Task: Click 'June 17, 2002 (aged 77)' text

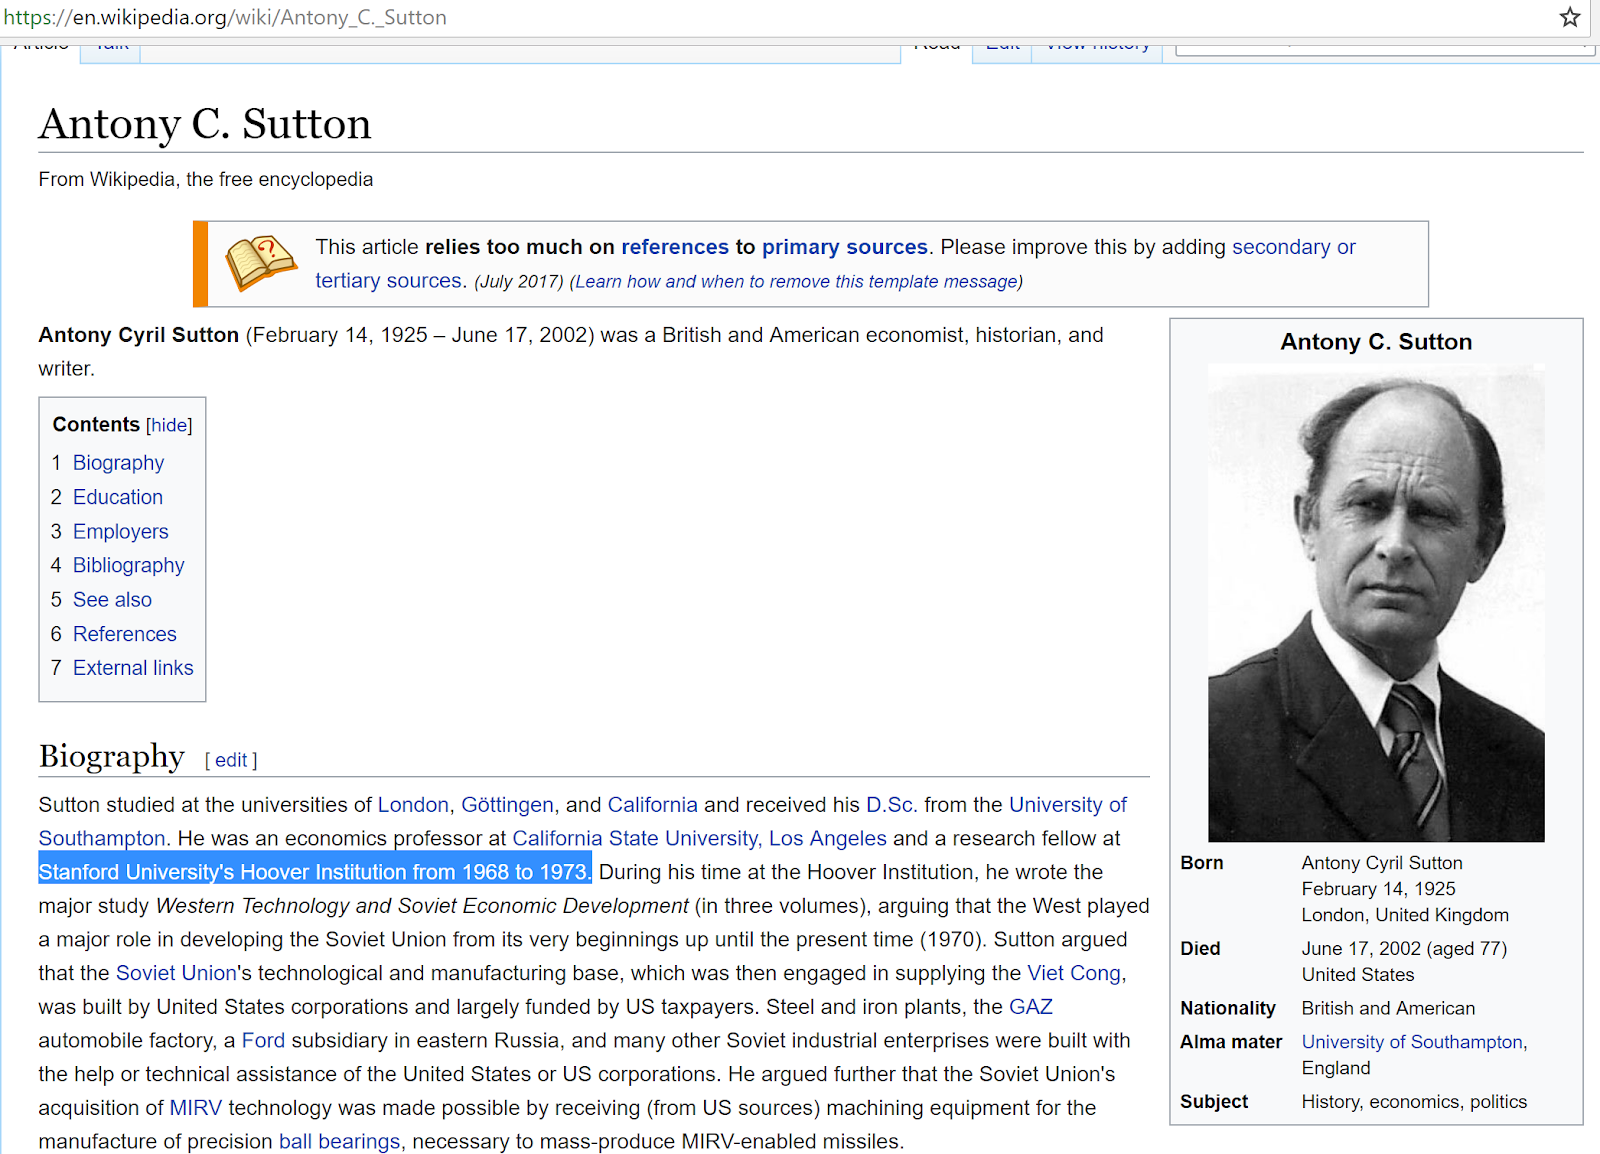Action: [x=1404, y=949]
